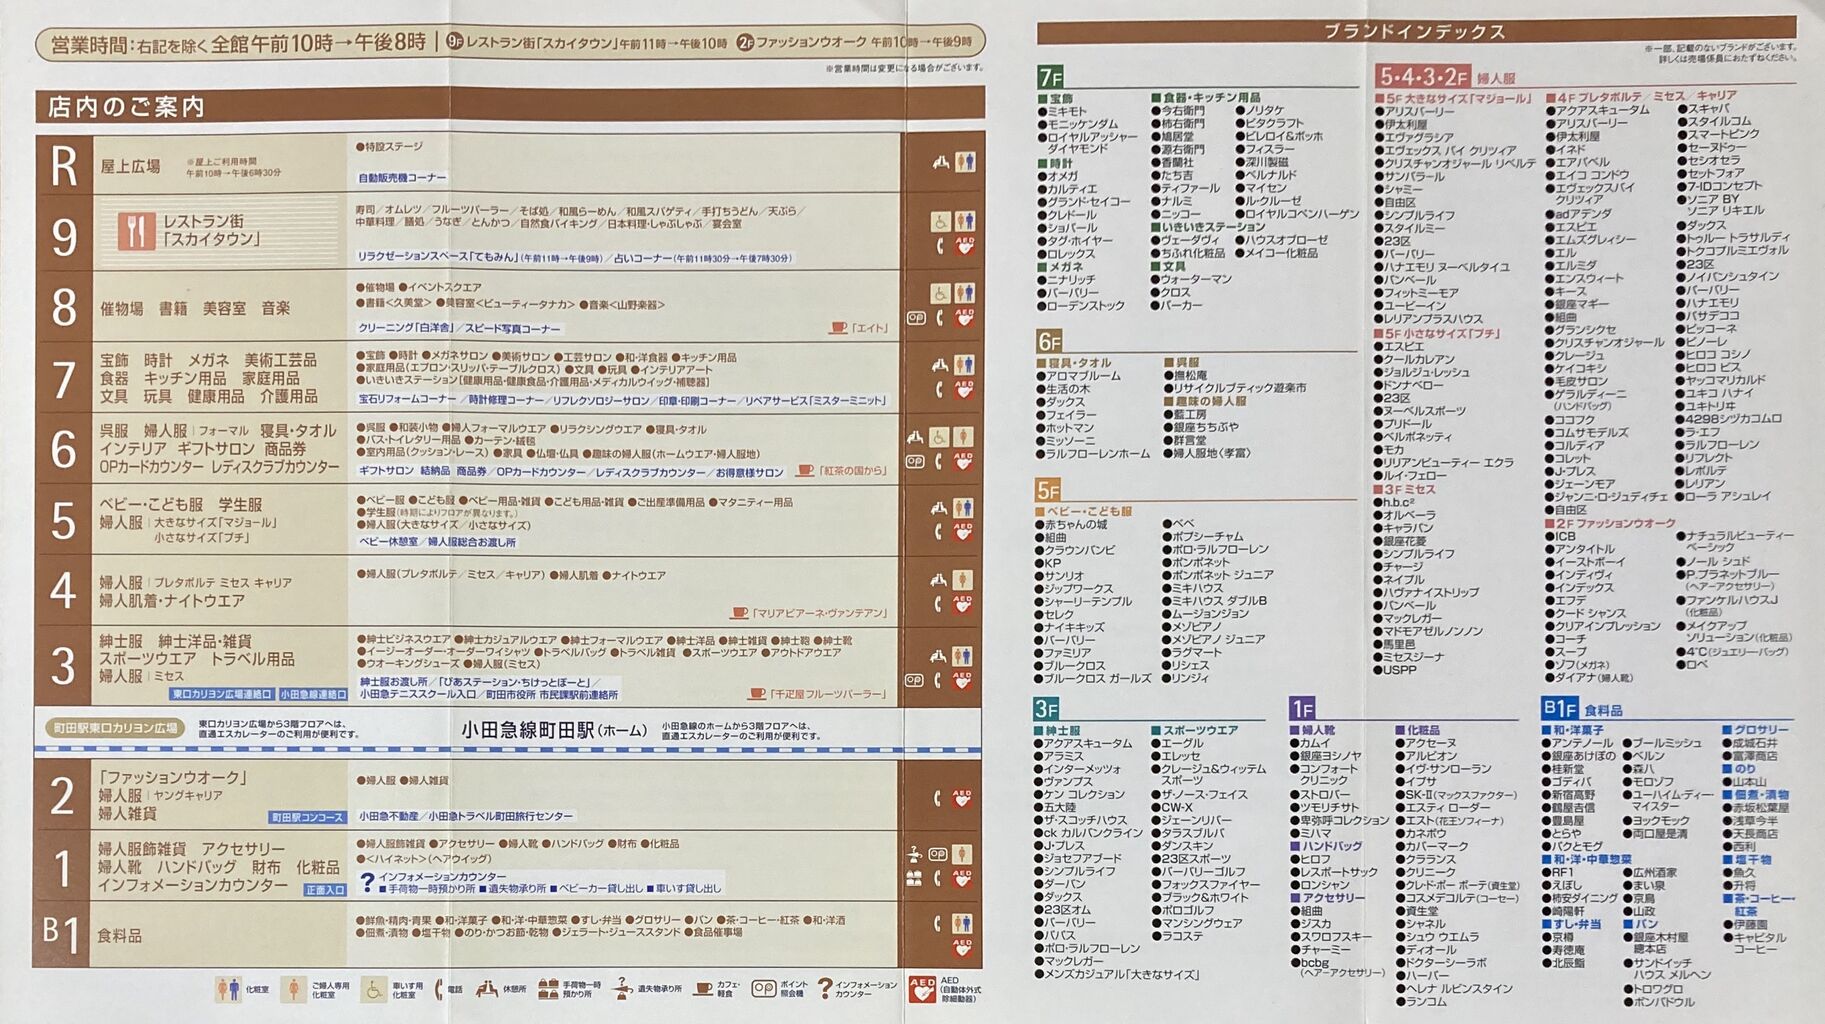Screen dimensions: 1825x1024
Task: Click the ブランドインデックス header bar
Action: (x=1414, y=31)
